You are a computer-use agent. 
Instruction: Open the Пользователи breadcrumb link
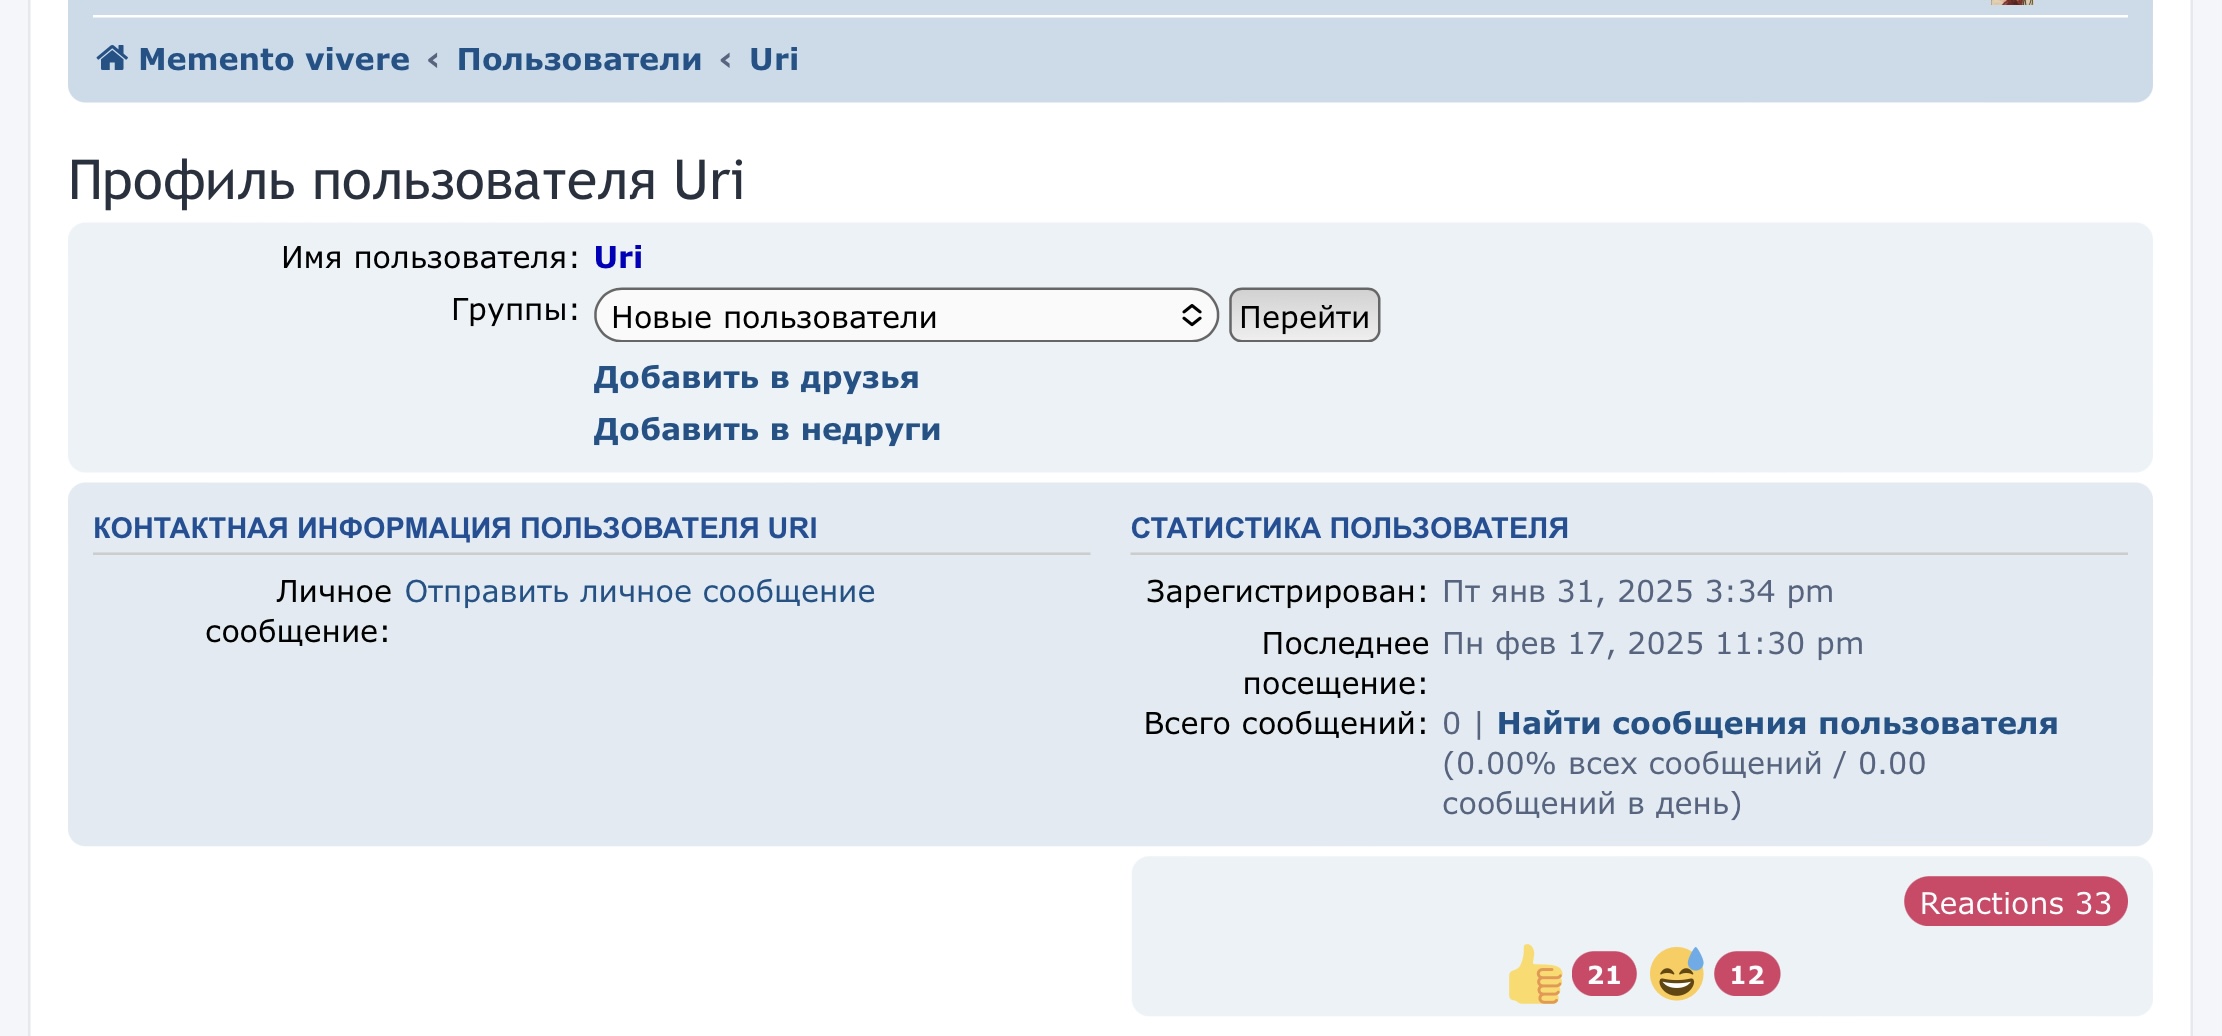(x=579, y=59)
